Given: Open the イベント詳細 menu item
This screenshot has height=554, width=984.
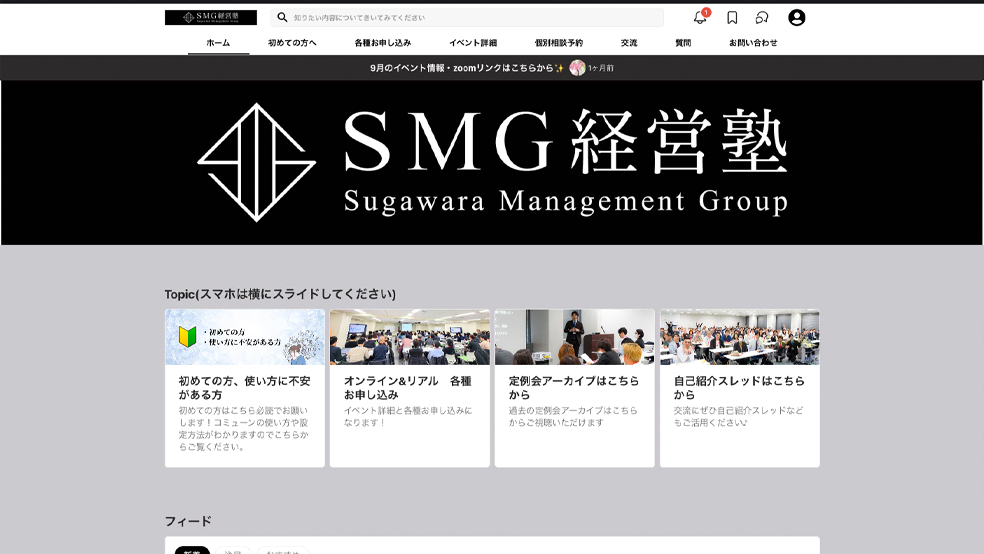Looking at the screenshot, I should click(473, 43).
